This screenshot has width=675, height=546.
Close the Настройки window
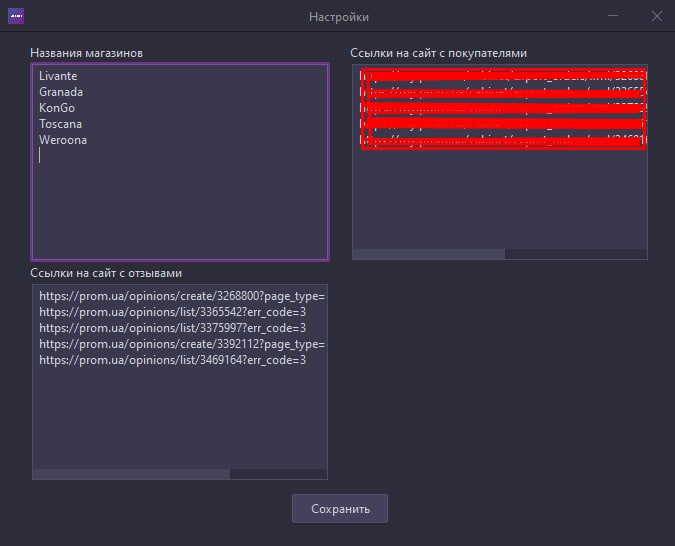[656, 16]
